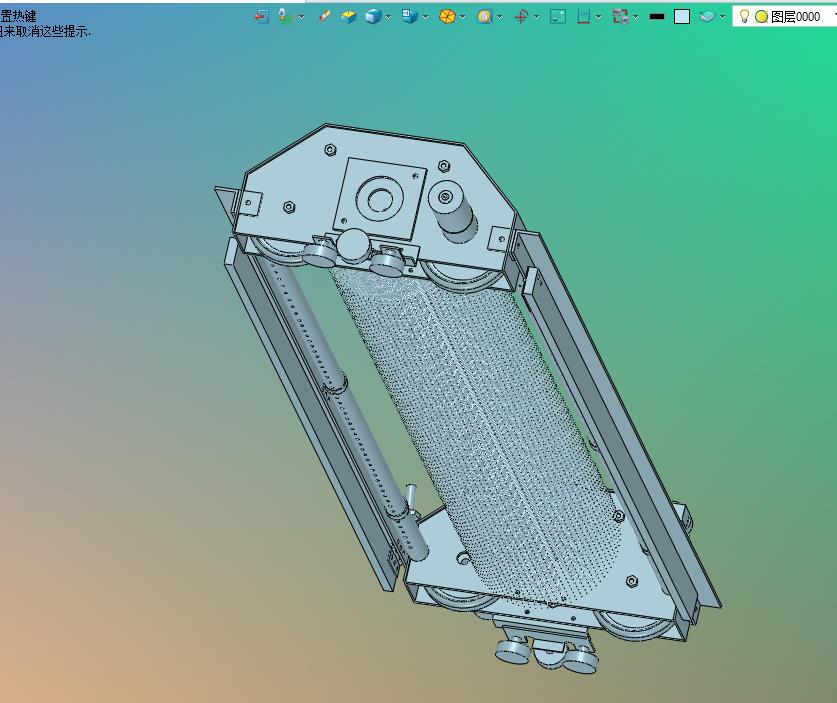Click the section plane icon with red base
Screen dimensions: 837x703
click(x=583, y=17)
